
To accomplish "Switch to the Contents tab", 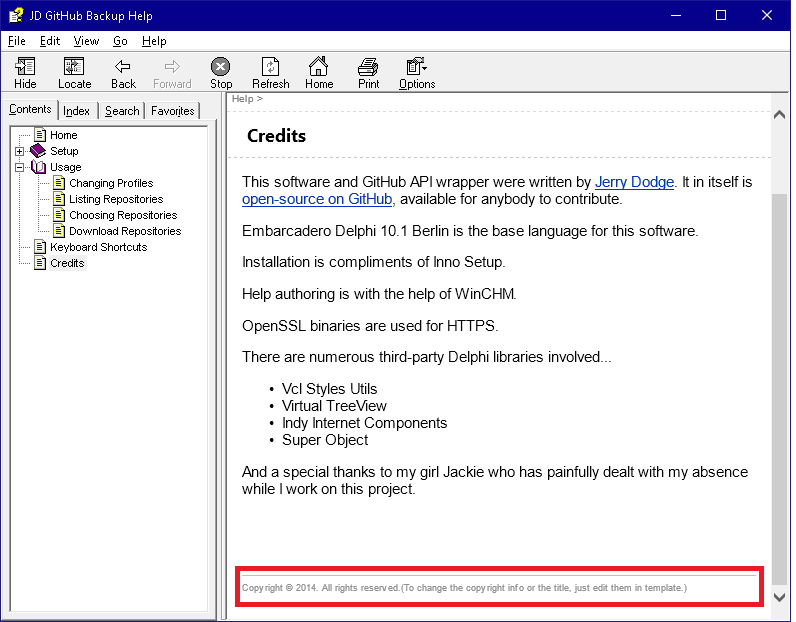I will tap(30, 109).
